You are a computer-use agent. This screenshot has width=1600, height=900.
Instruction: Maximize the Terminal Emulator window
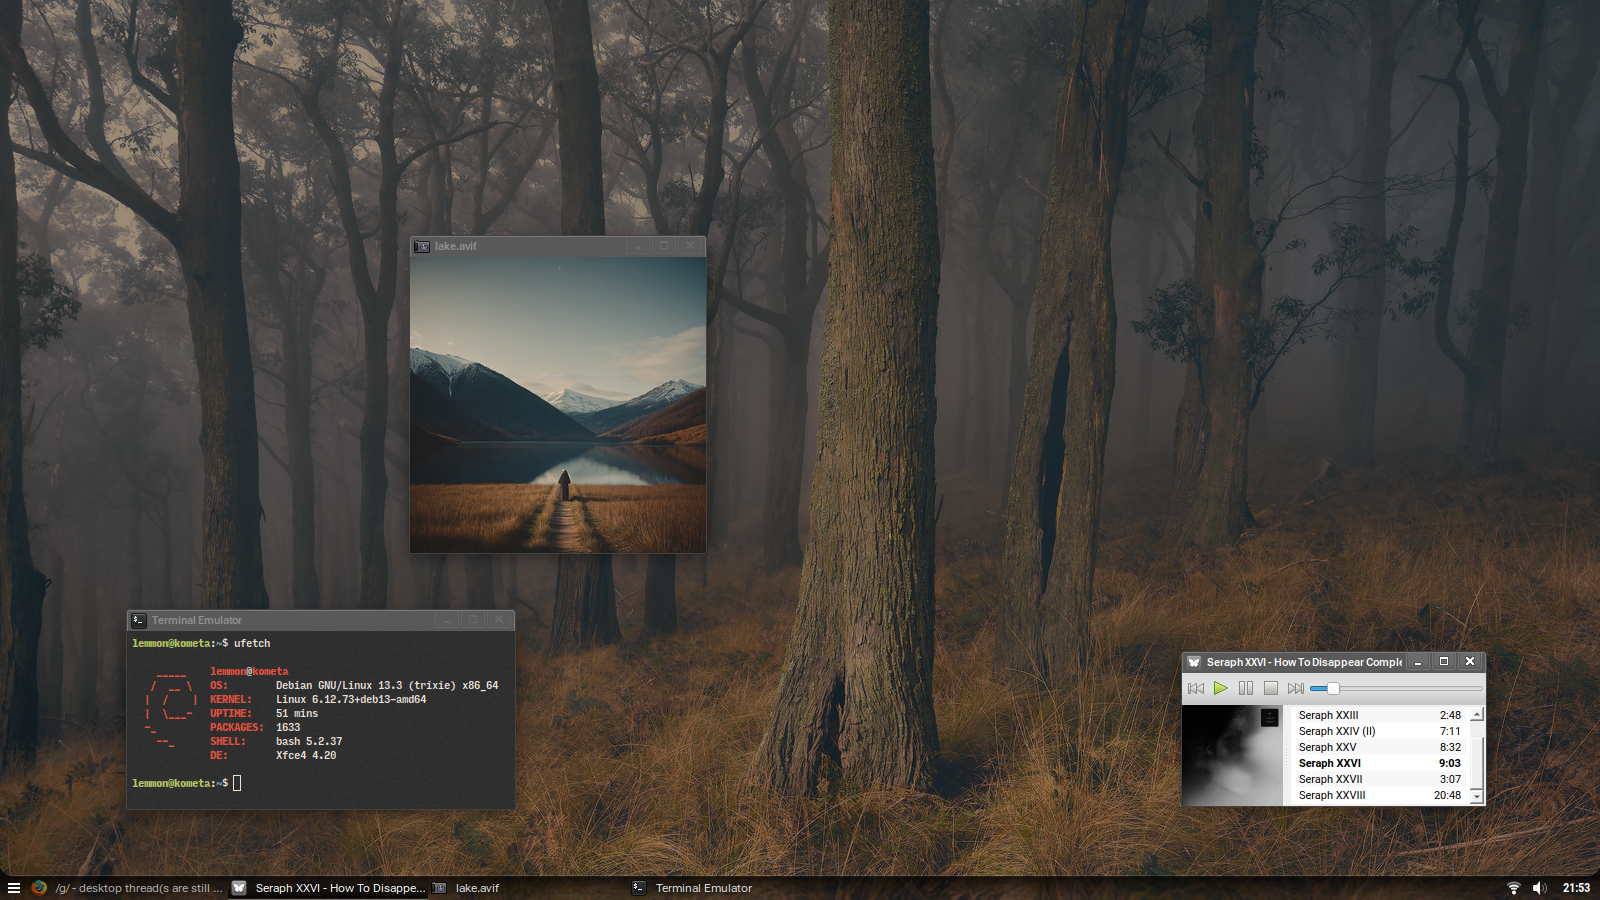(473, 620)
